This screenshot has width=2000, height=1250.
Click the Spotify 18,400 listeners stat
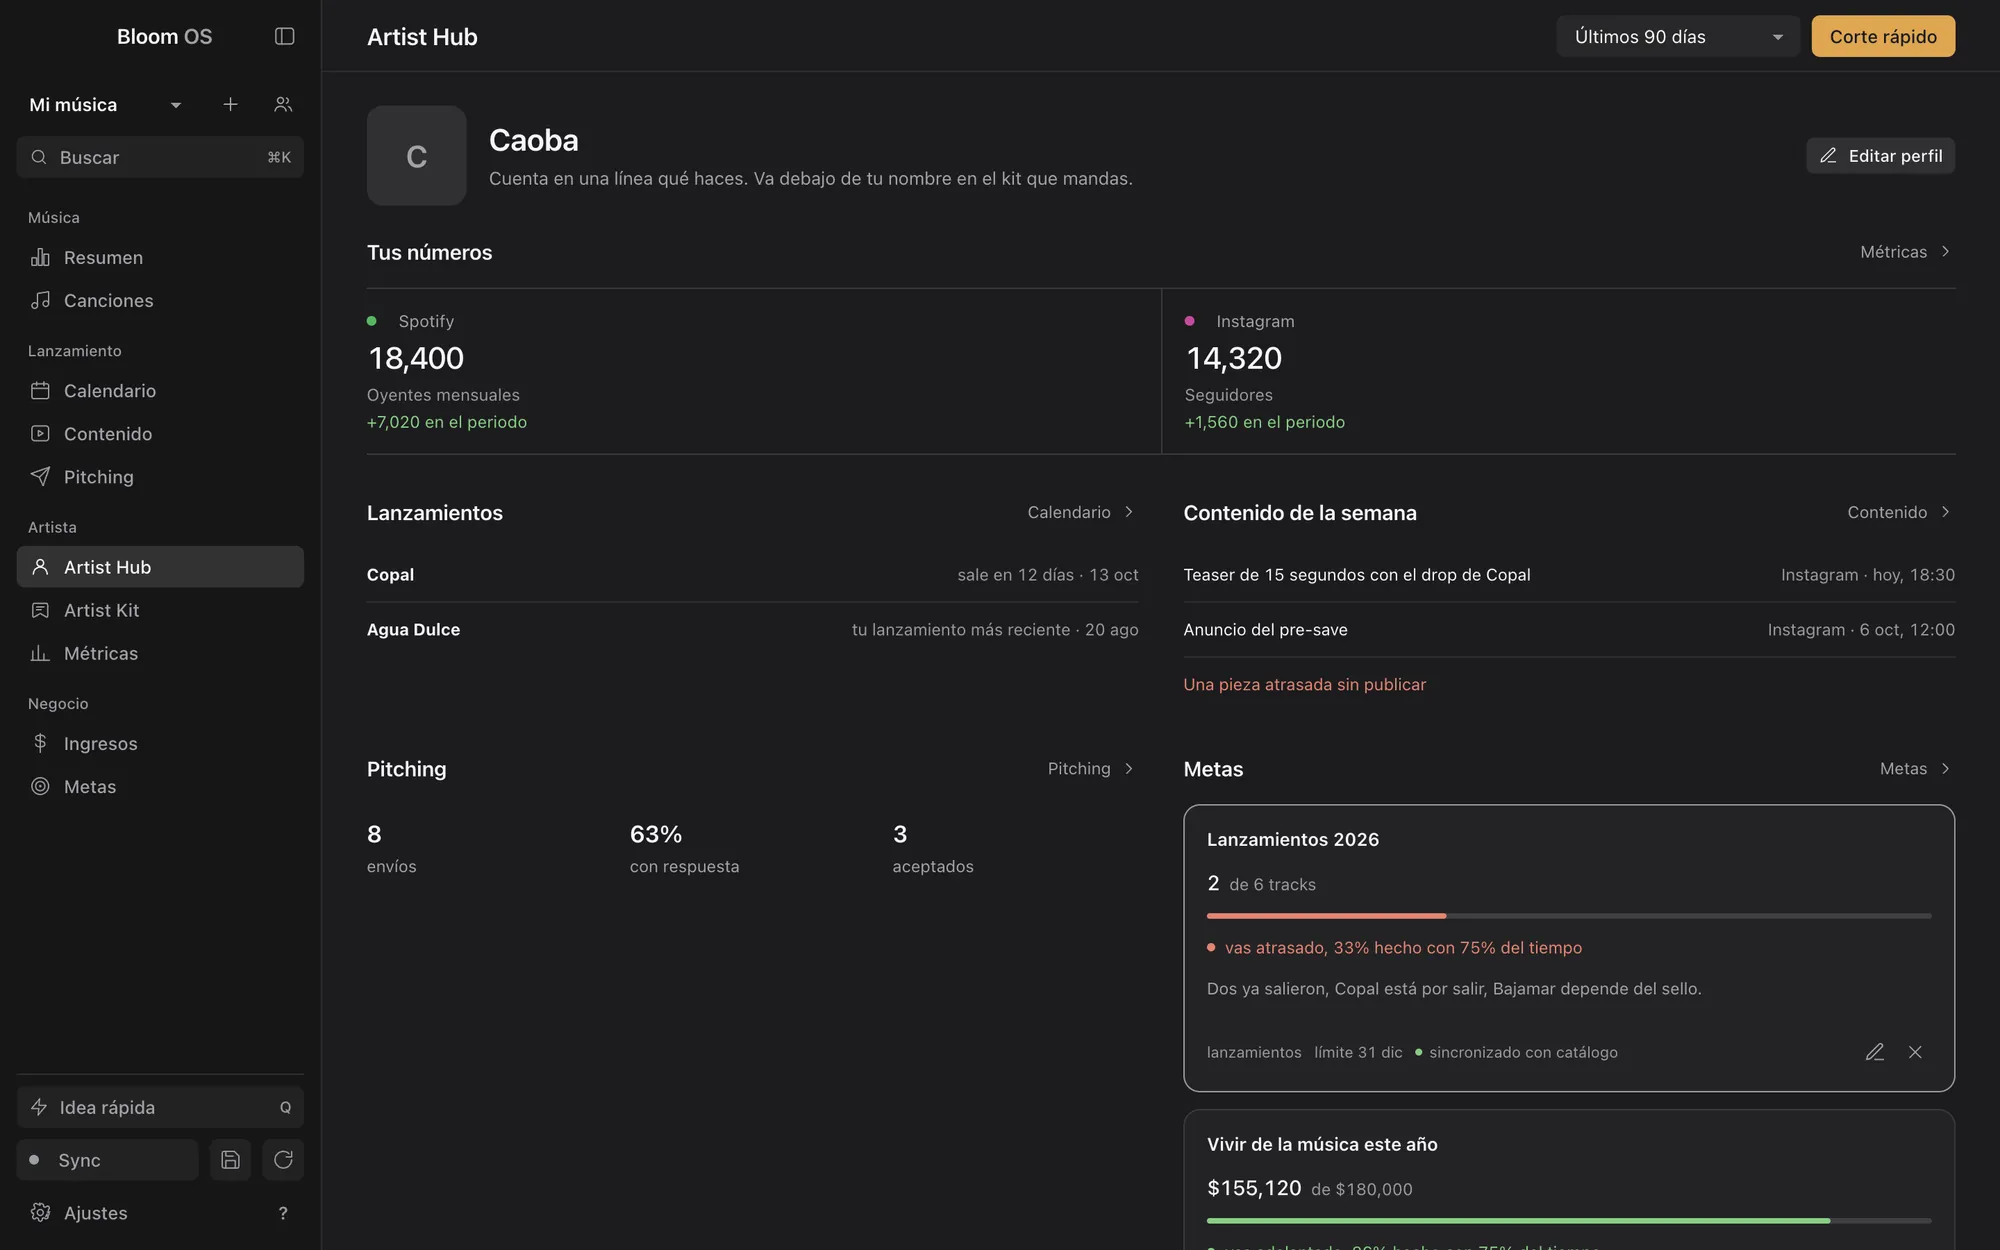tap(763, 371)
